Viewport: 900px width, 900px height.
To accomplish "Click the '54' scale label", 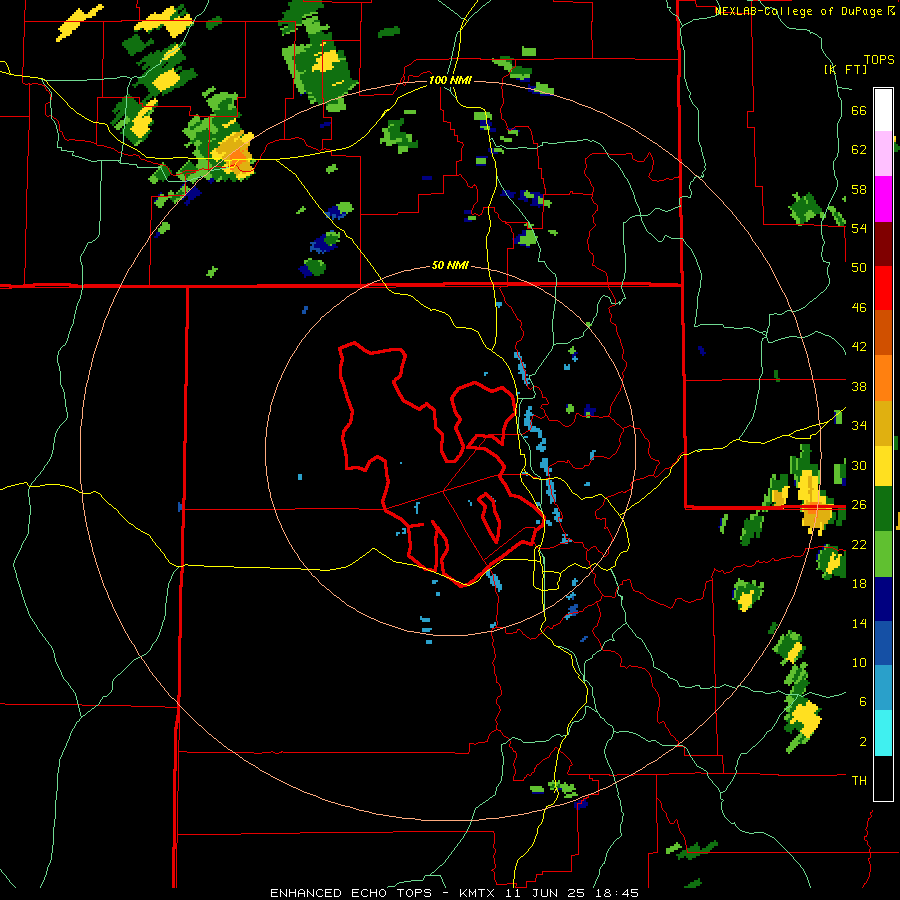I will click(x=859, y=228).
